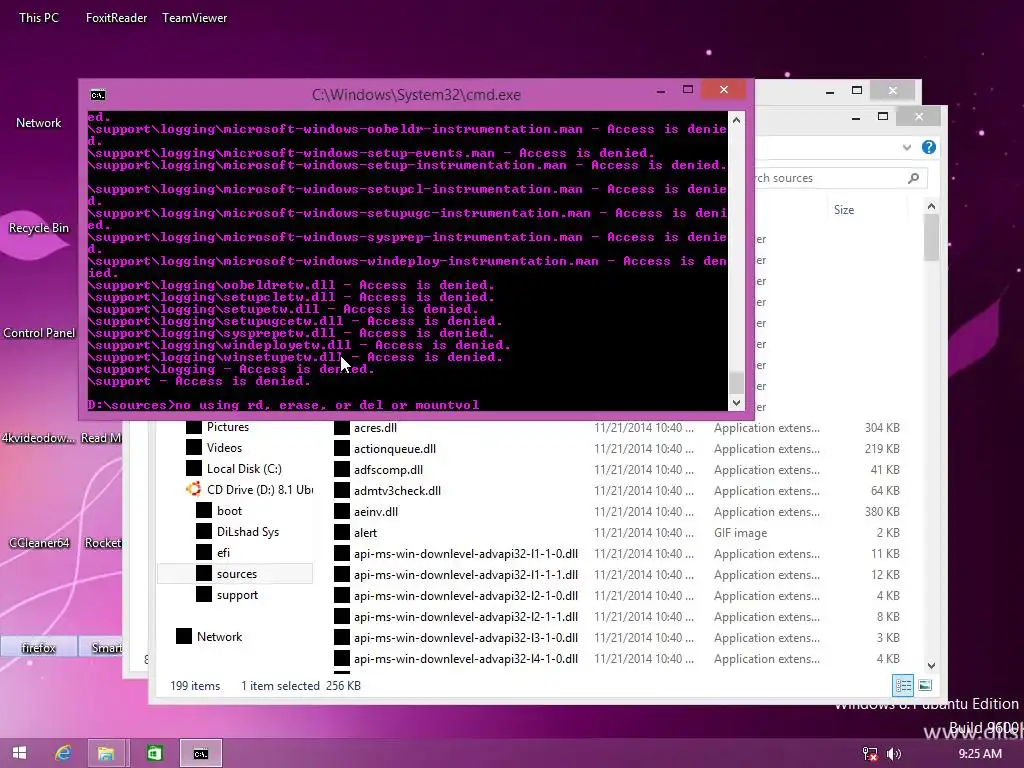The height and width of the screenshot is (768, 1024).
Task: Select Videos in navigation pane
Action: click(224, 448)
